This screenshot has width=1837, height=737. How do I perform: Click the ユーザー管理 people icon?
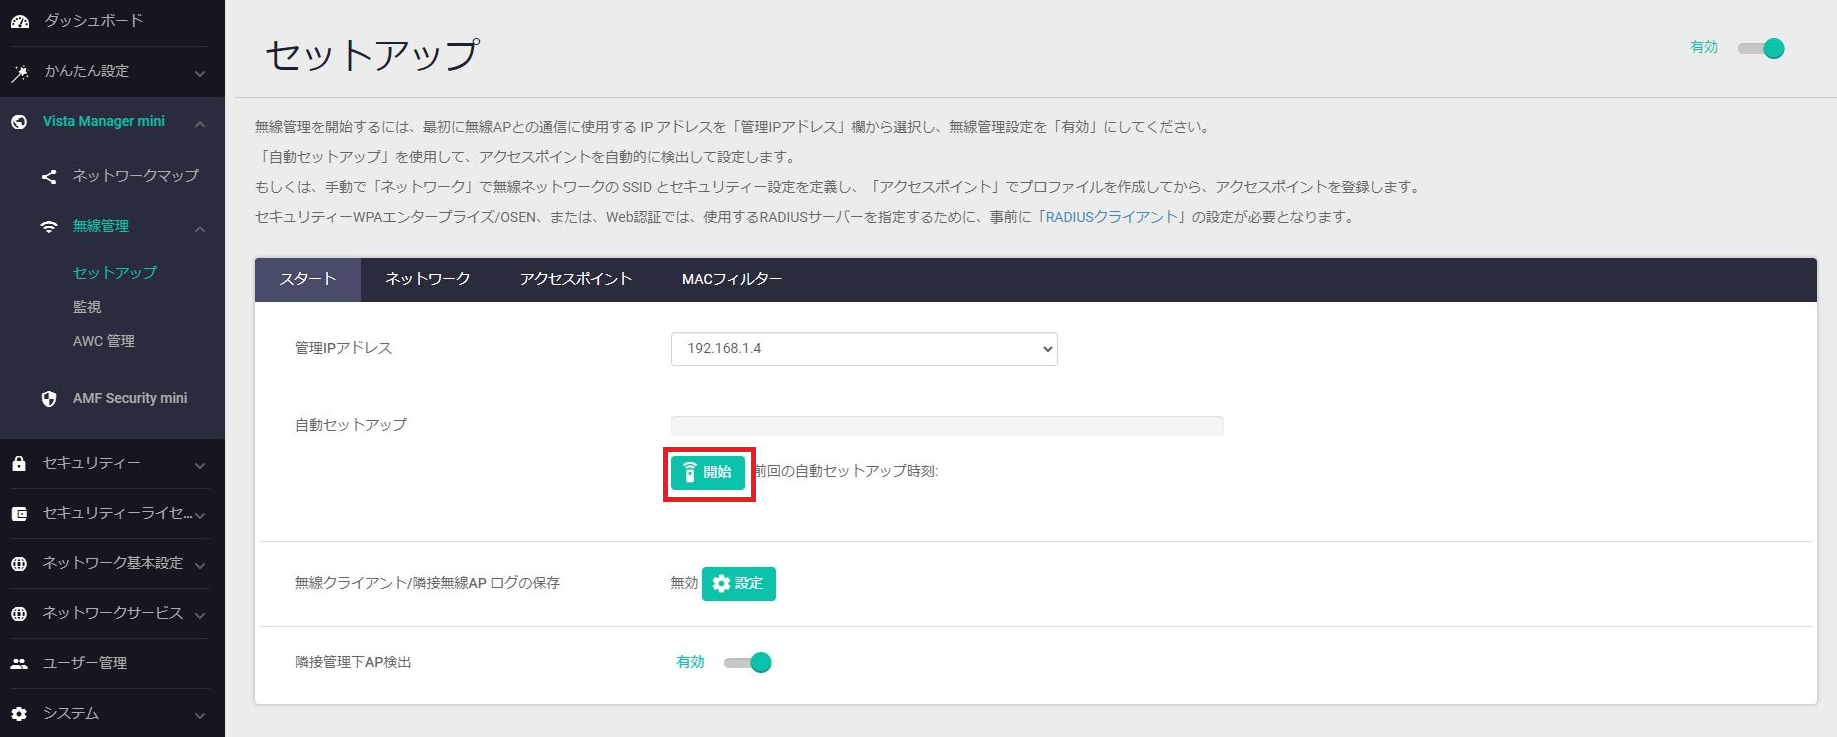tap(19, 664)
